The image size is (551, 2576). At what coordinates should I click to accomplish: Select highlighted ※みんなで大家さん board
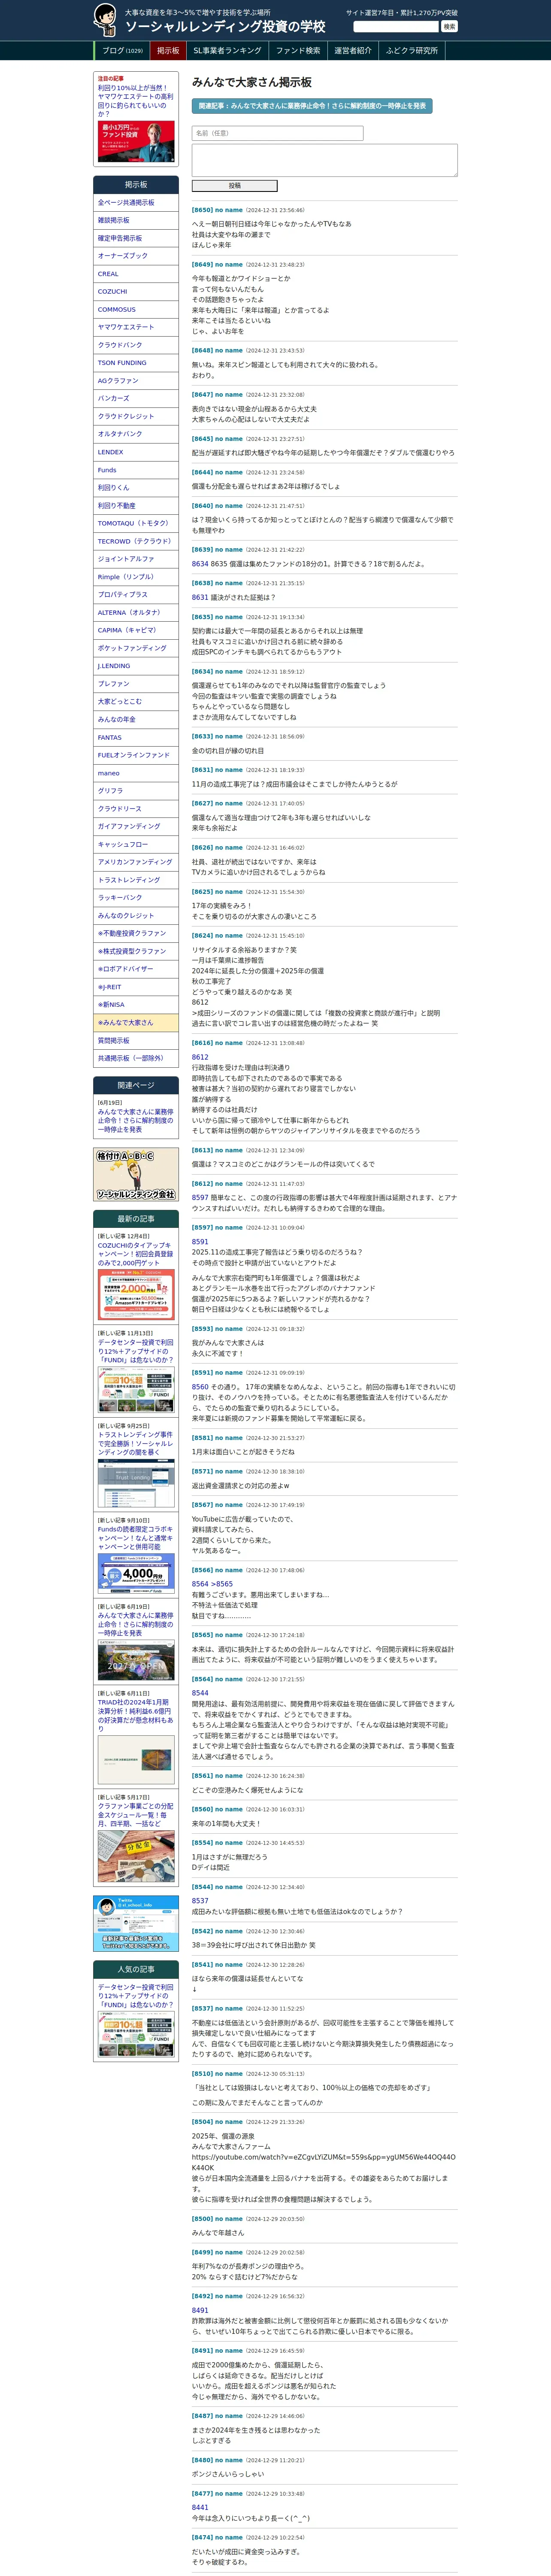point(136,1023)
